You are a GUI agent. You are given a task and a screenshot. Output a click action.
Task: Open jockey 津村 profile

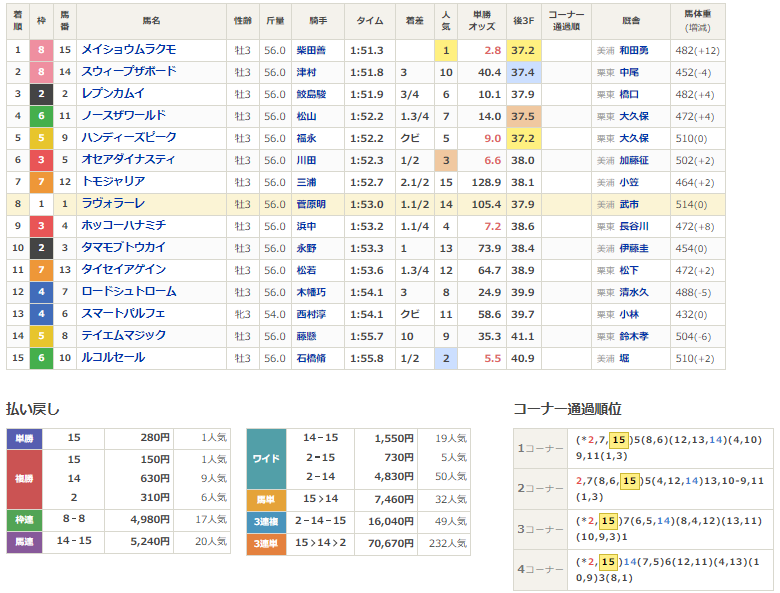tap(306, 72)
